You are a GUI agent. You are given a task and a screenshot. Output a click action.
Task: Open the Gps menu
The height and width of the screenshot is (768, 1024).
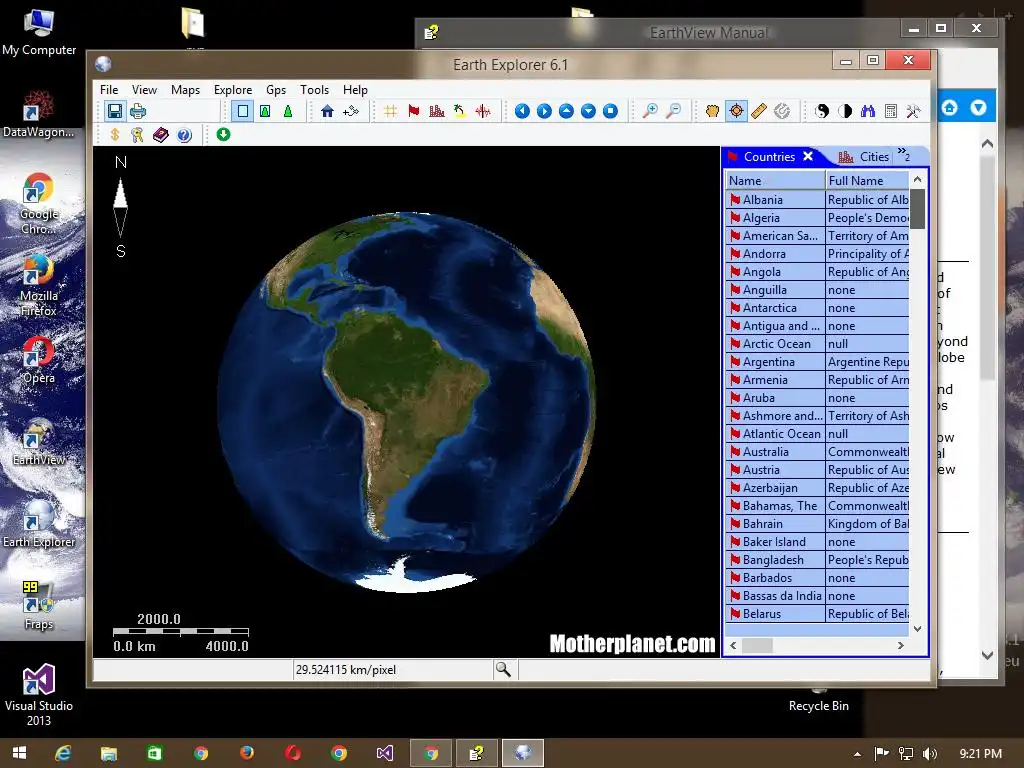276,89
